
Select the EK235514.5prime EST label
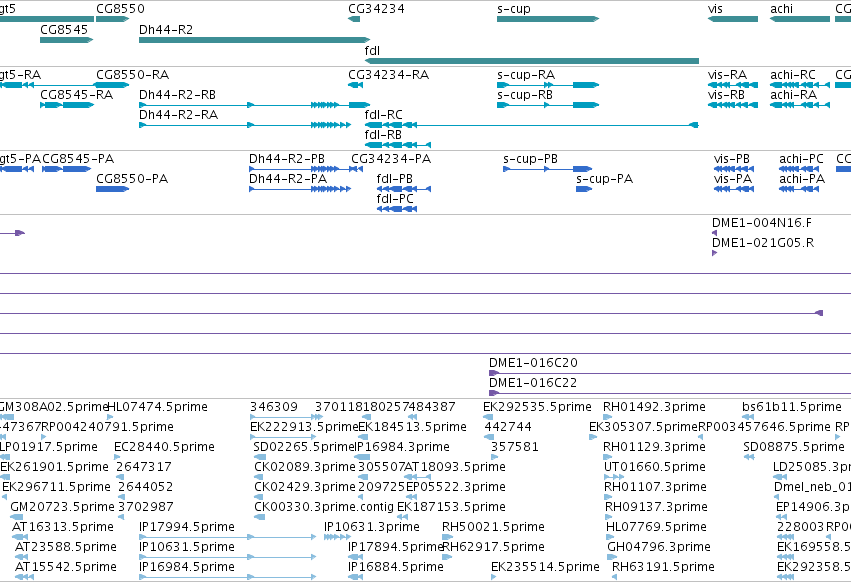pyautogui.click(x=545, y=567)
